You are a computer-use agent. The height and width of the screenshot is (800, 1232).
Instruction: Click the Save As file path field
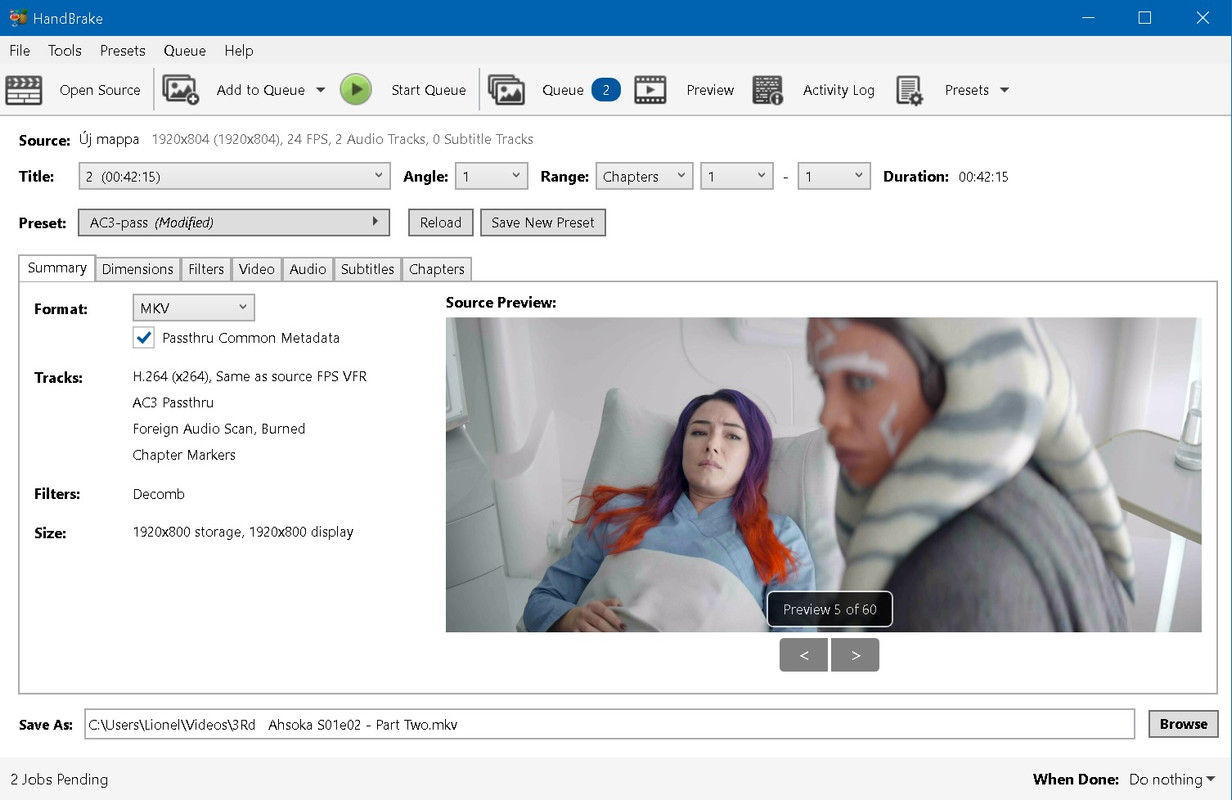(608, 724)
